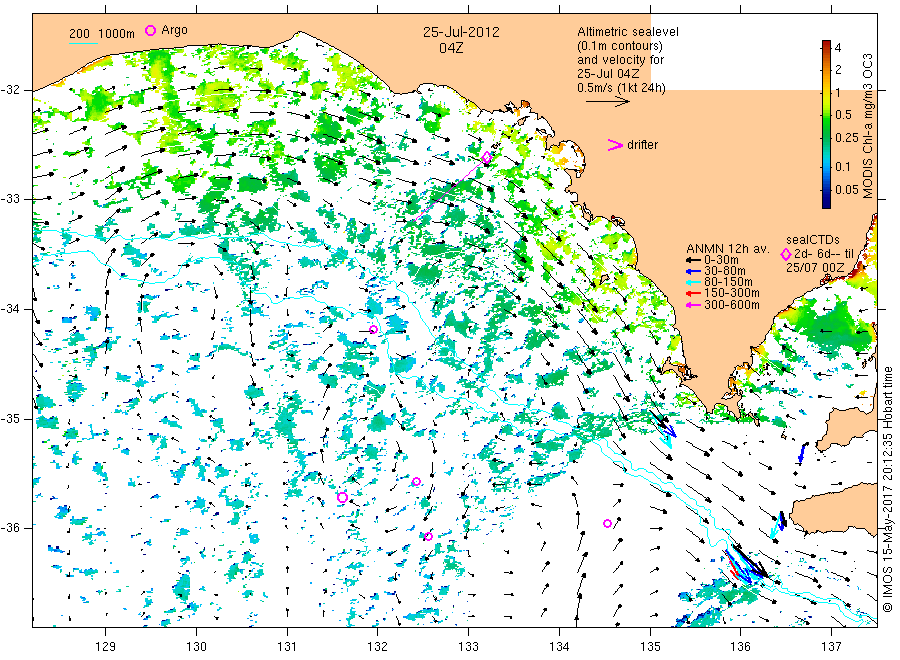This screenshot has width=900, height=660.
Task: Click the dark blue bottom of color bar
Action: click(x=826, y=204)
